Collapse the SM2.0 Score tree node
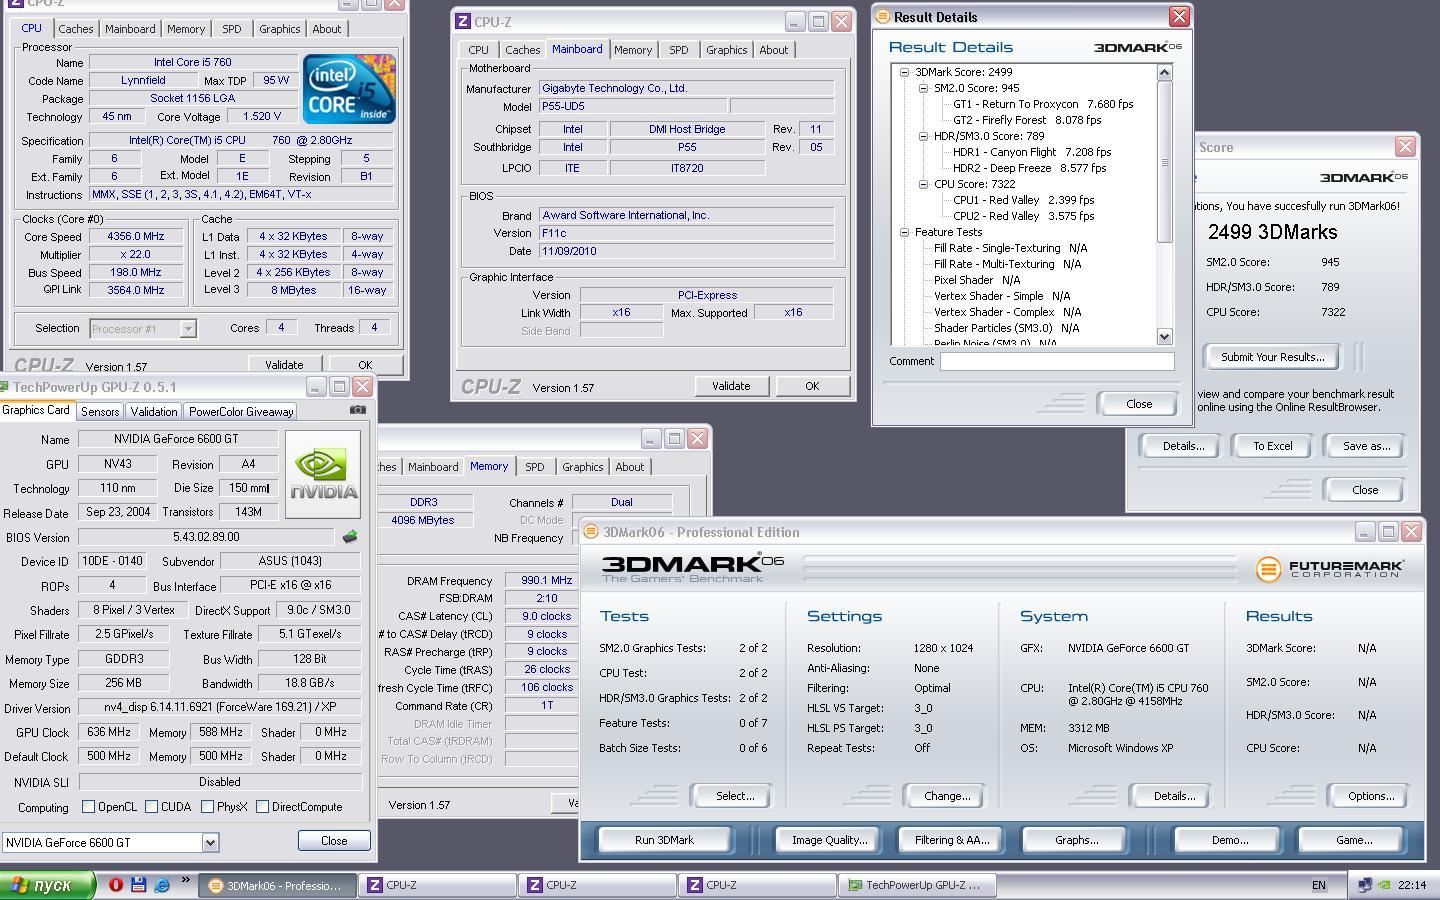This screenshot has height=900, width=1440. click(923, 88)
